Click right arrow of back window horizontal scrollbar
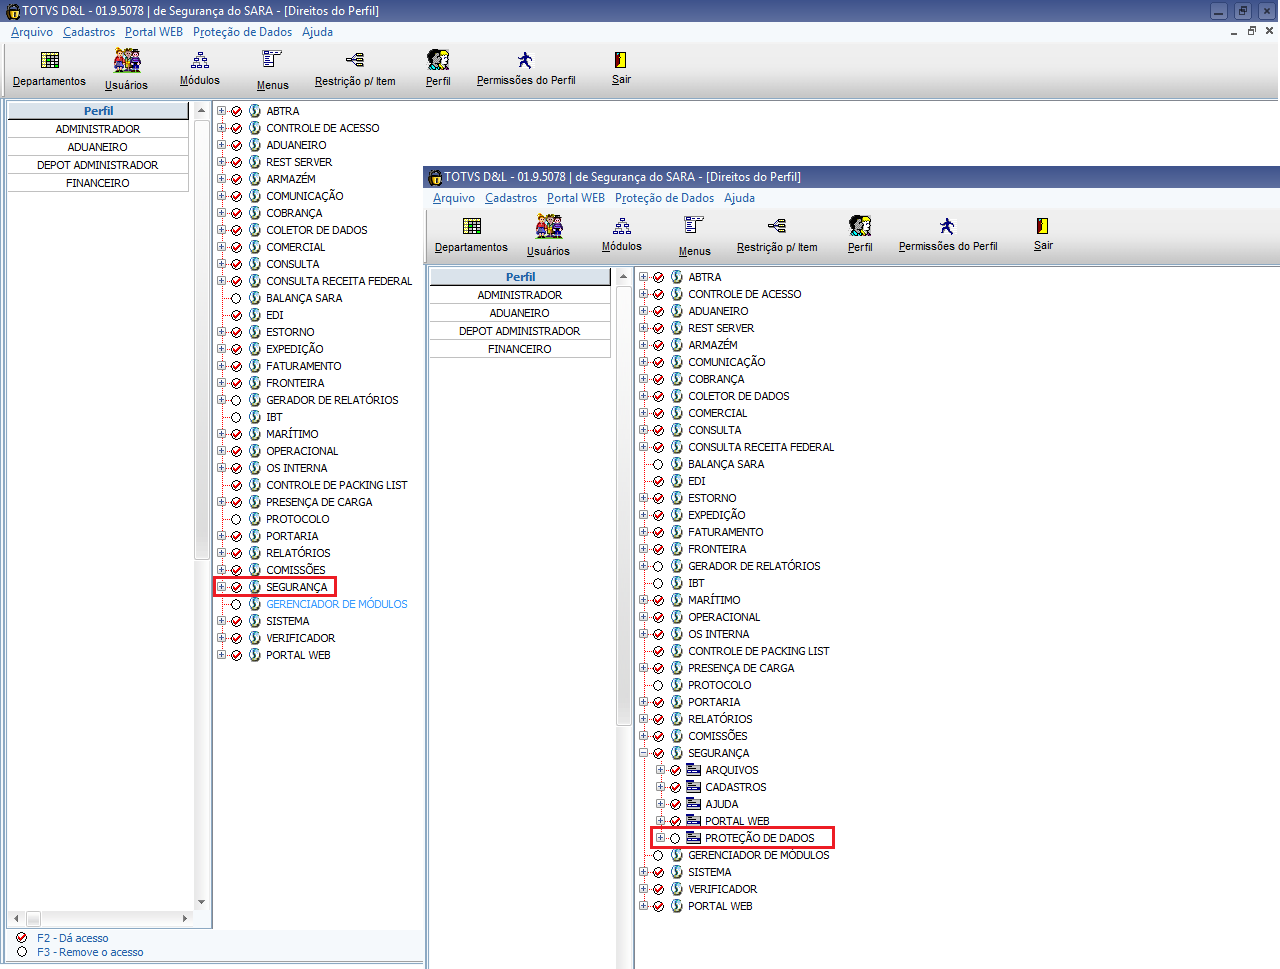The width and height of the screenshot is (1280, 969). 184,918
